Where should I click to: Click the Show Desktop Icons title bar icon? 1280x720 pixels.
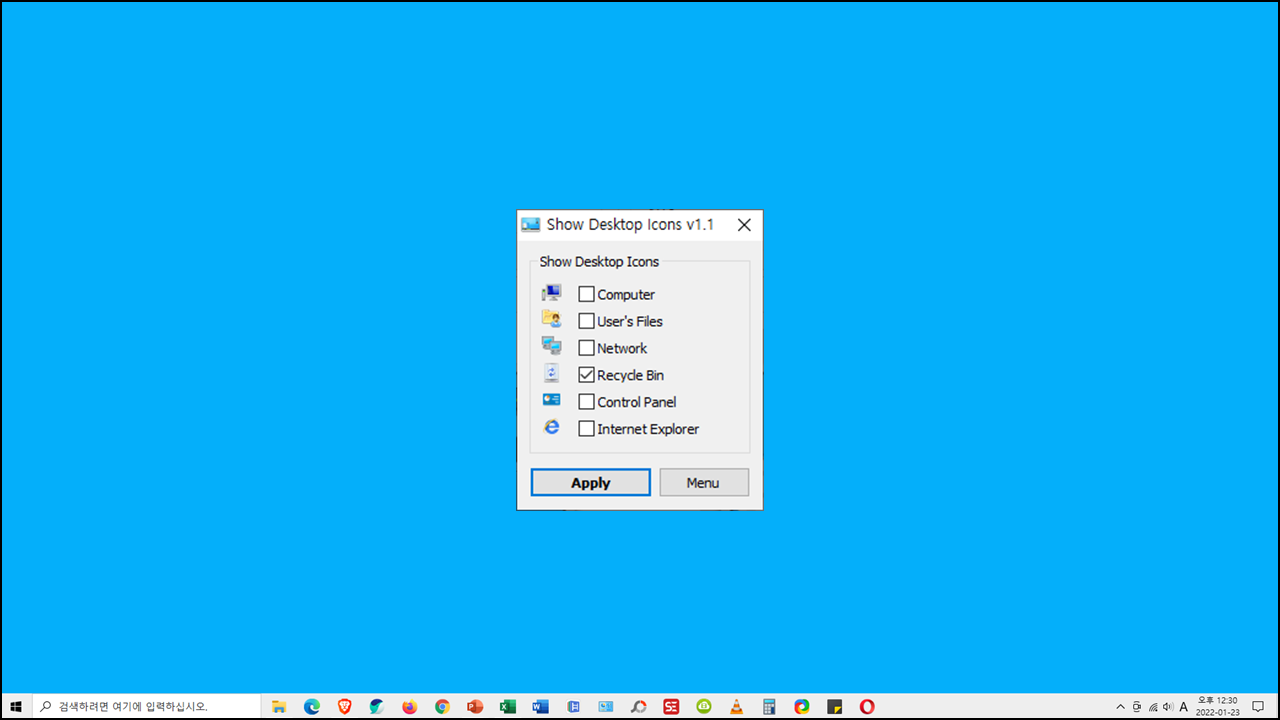click(530, 225)
